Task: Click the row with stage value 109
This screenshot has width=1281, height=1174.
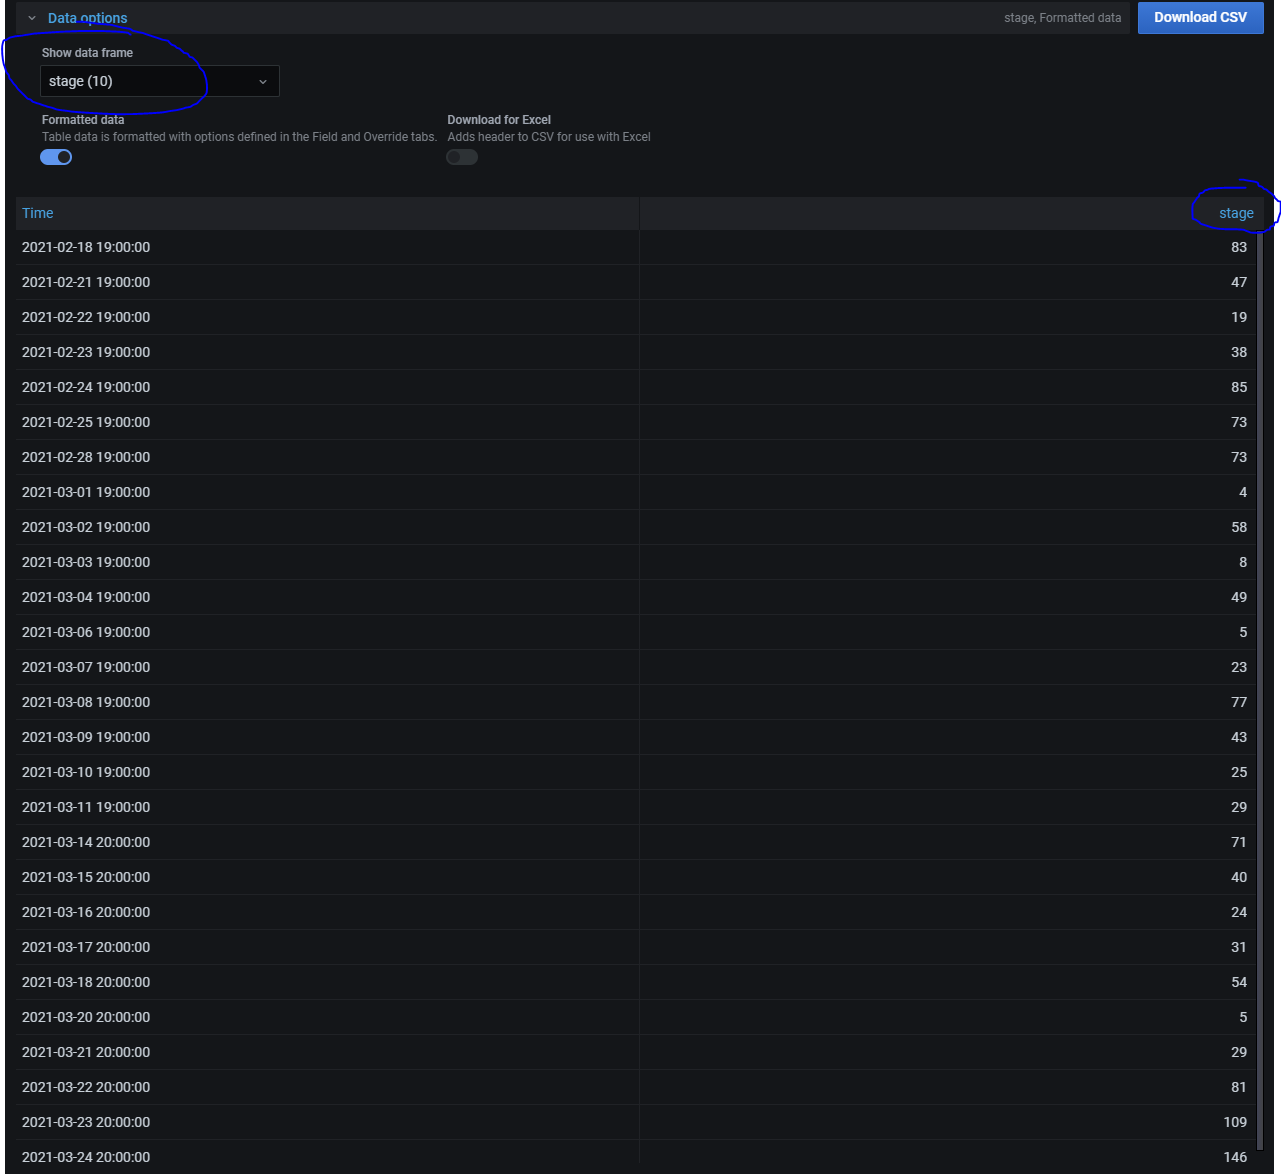Action: (400, 1121)
